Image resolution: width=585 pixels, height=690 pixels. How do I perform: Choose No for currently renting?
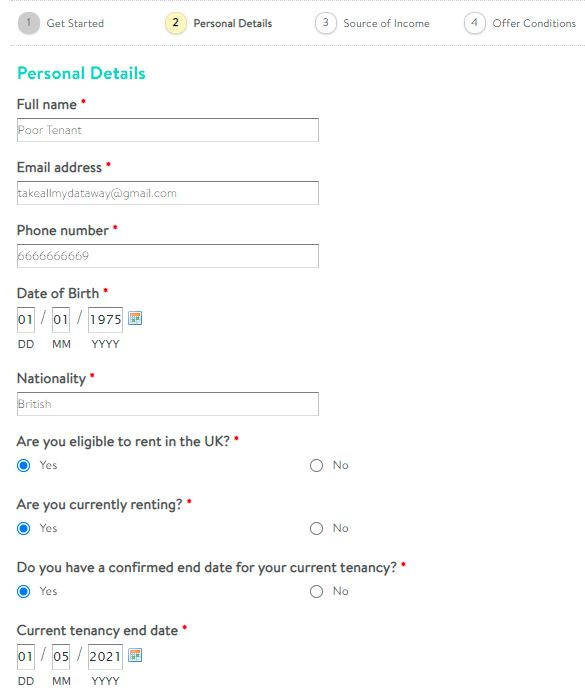coord(316,529)
